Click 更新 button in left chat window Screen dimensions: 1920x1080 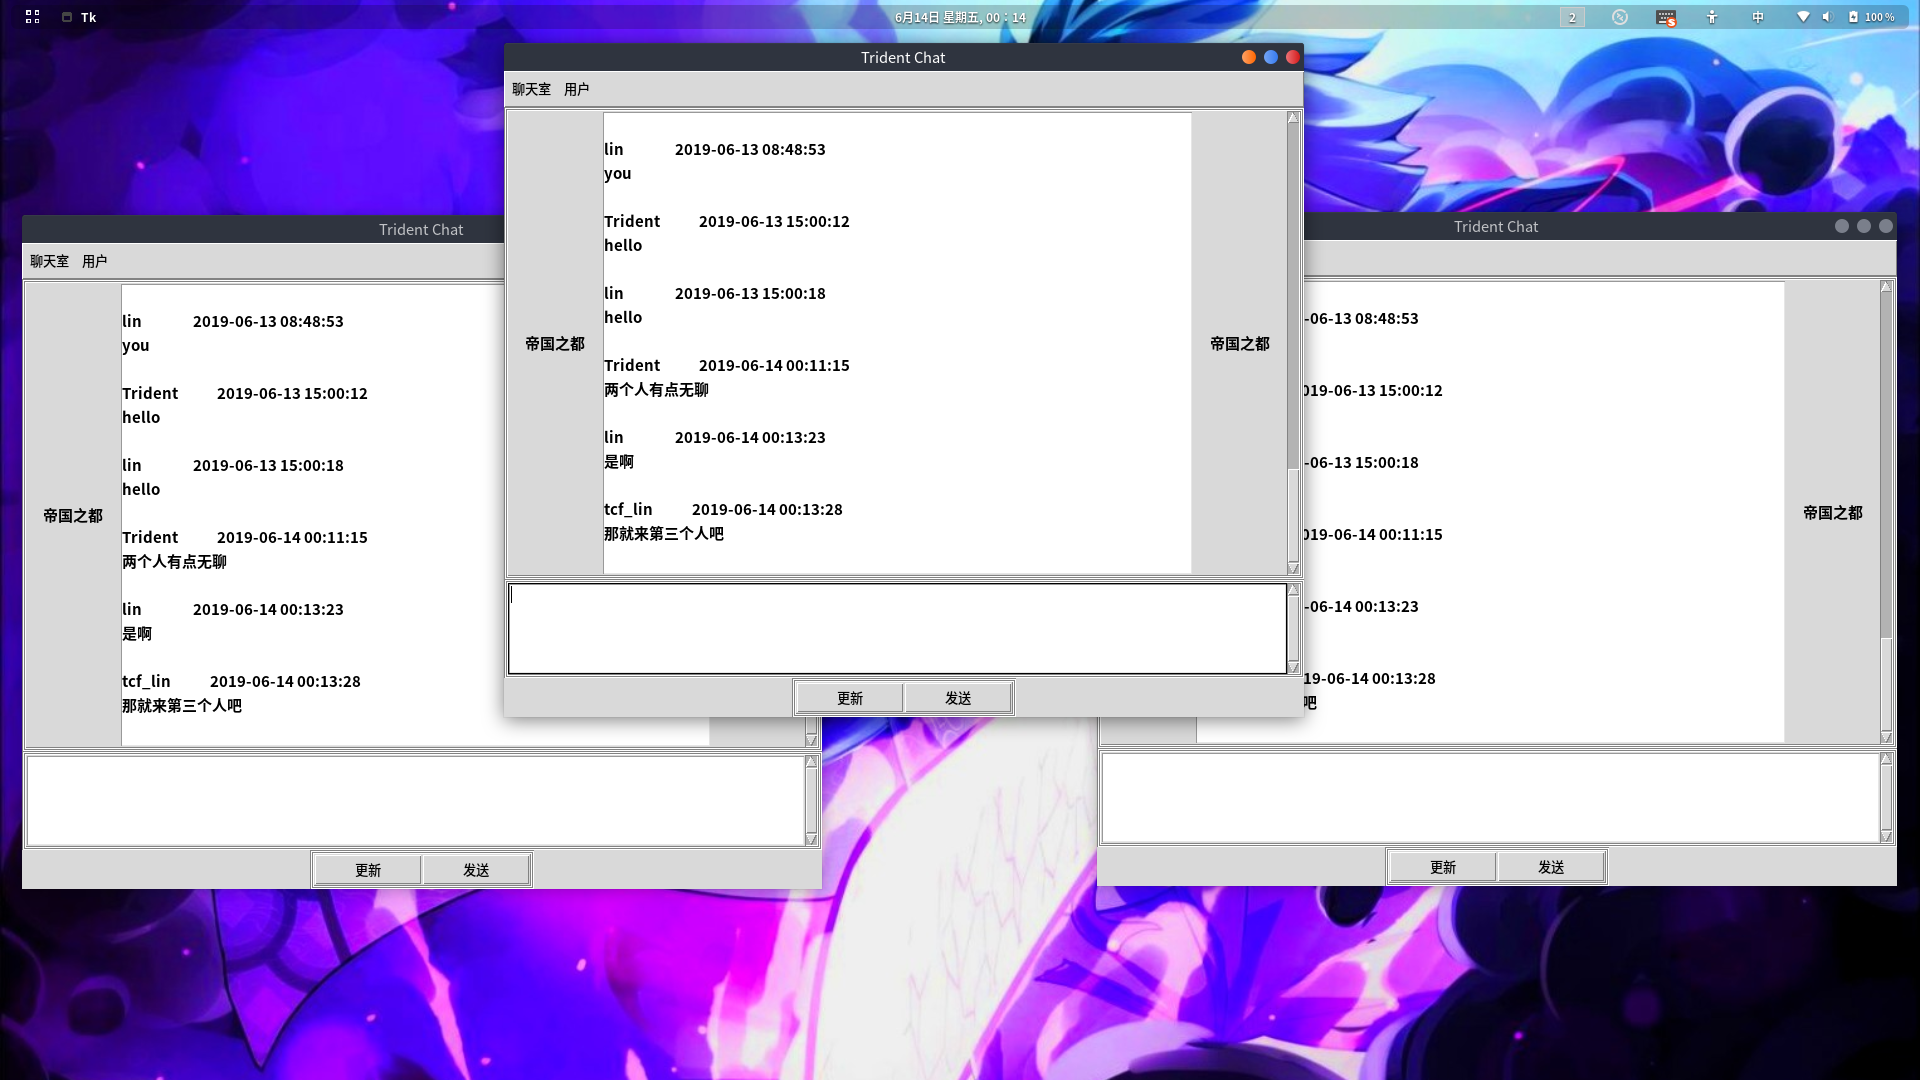coord(368,870)
